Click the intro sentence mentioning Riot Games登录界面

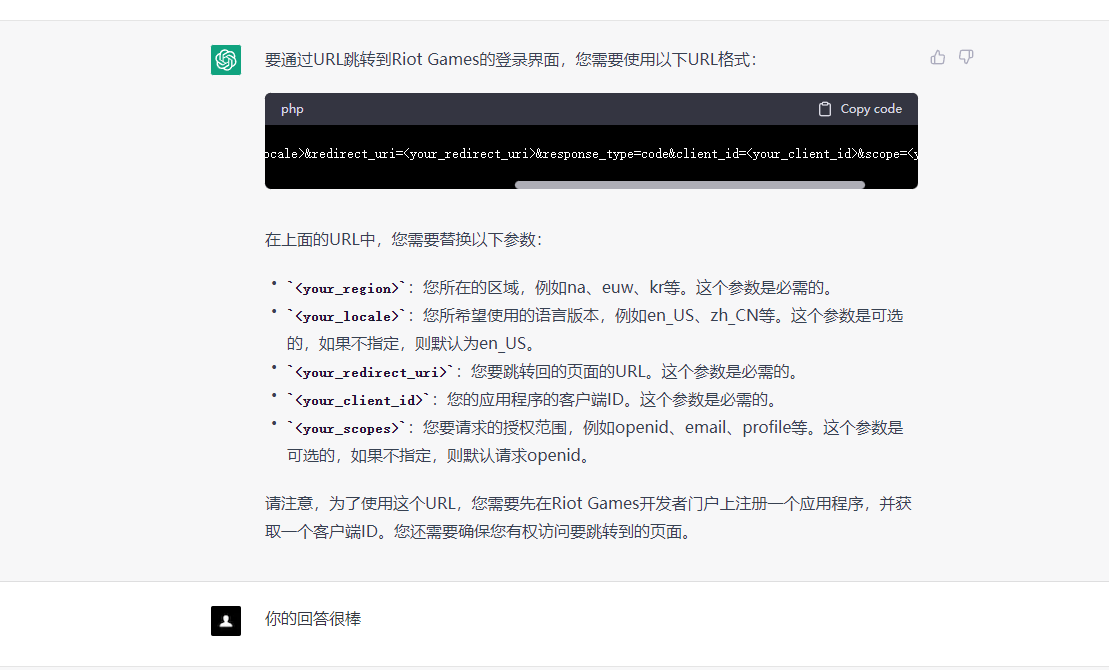pos(511,59)
